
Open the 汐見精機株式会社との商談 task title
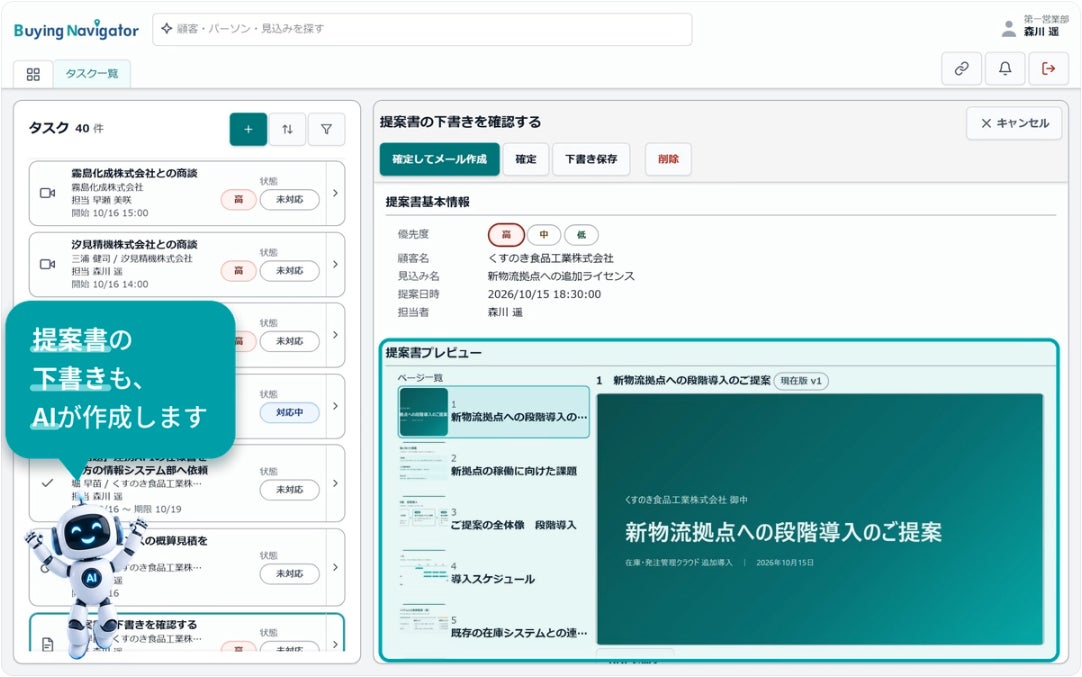(135, 244)
